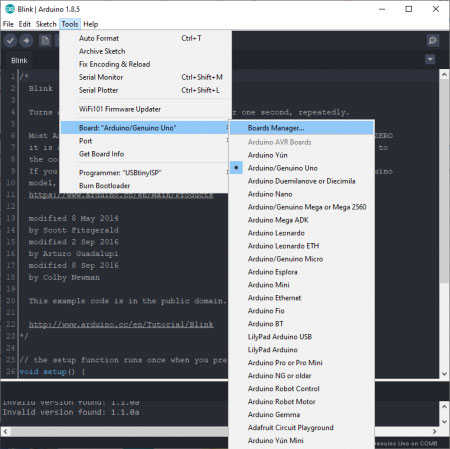Click the arduino.cc Tutorial/Blink link

pos(121,324)
